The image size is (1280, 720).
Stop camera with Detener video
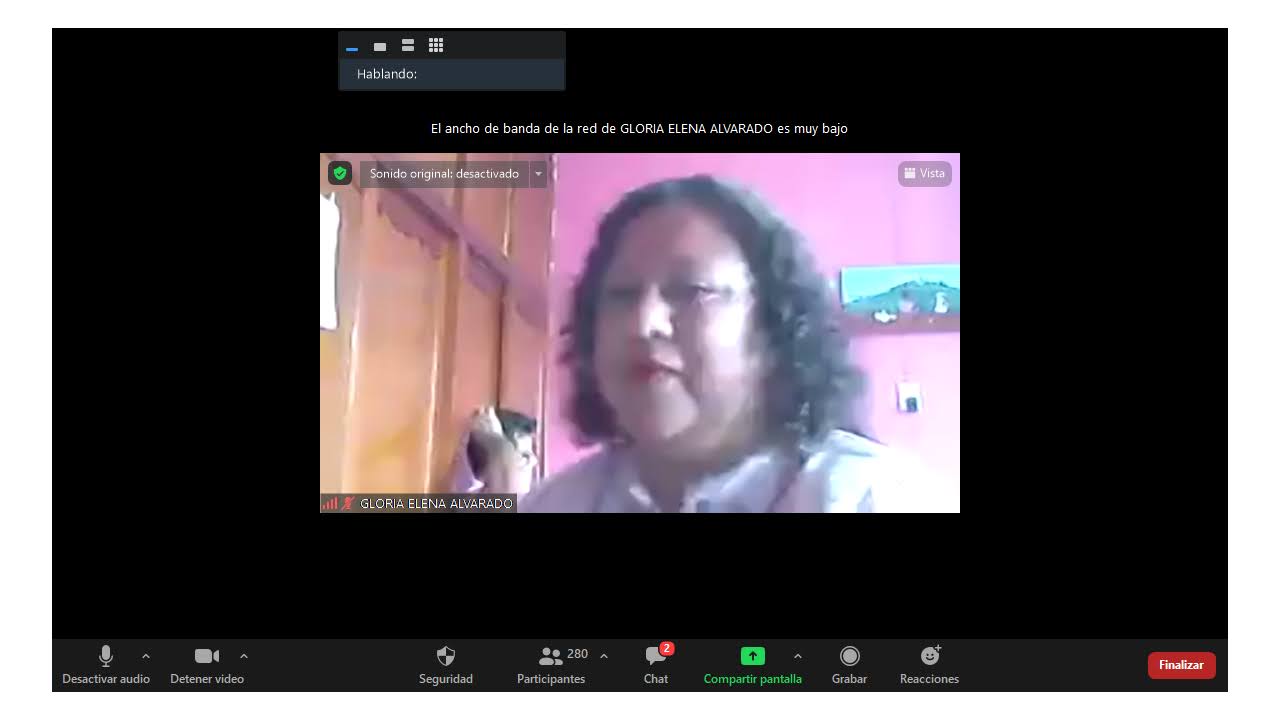tap(207, 666)
